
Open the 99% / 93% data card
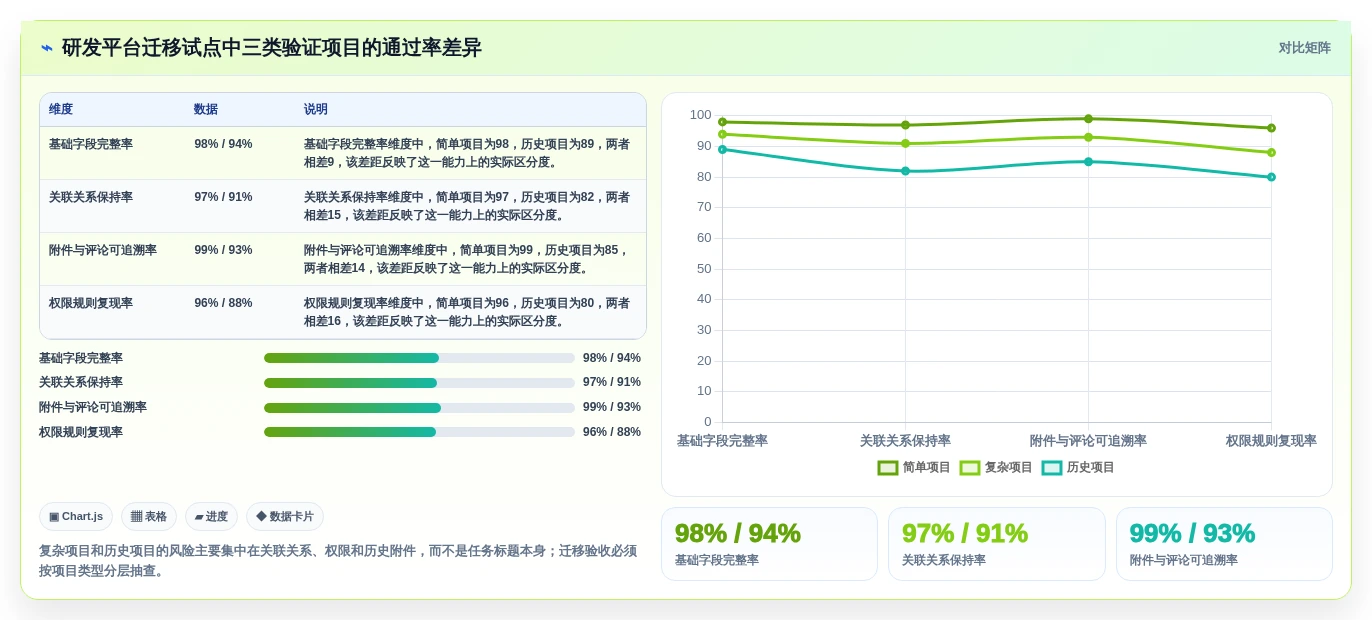[x=1224, y=544]
